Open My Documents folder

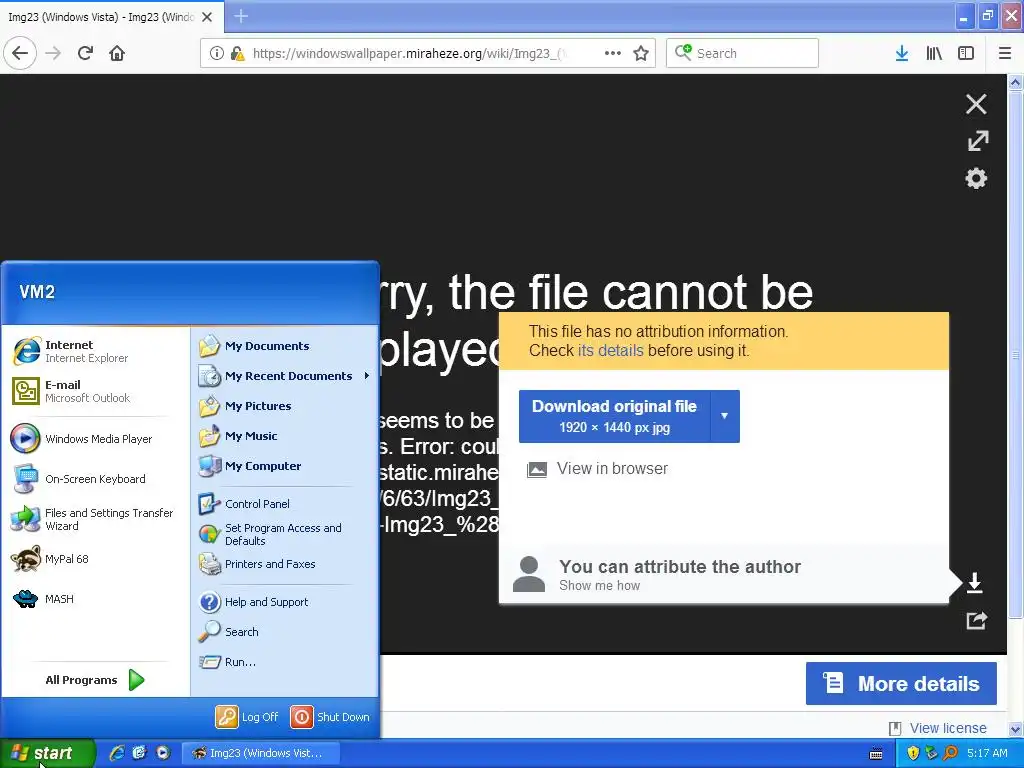pyautogui.click(x=284, y=346)
